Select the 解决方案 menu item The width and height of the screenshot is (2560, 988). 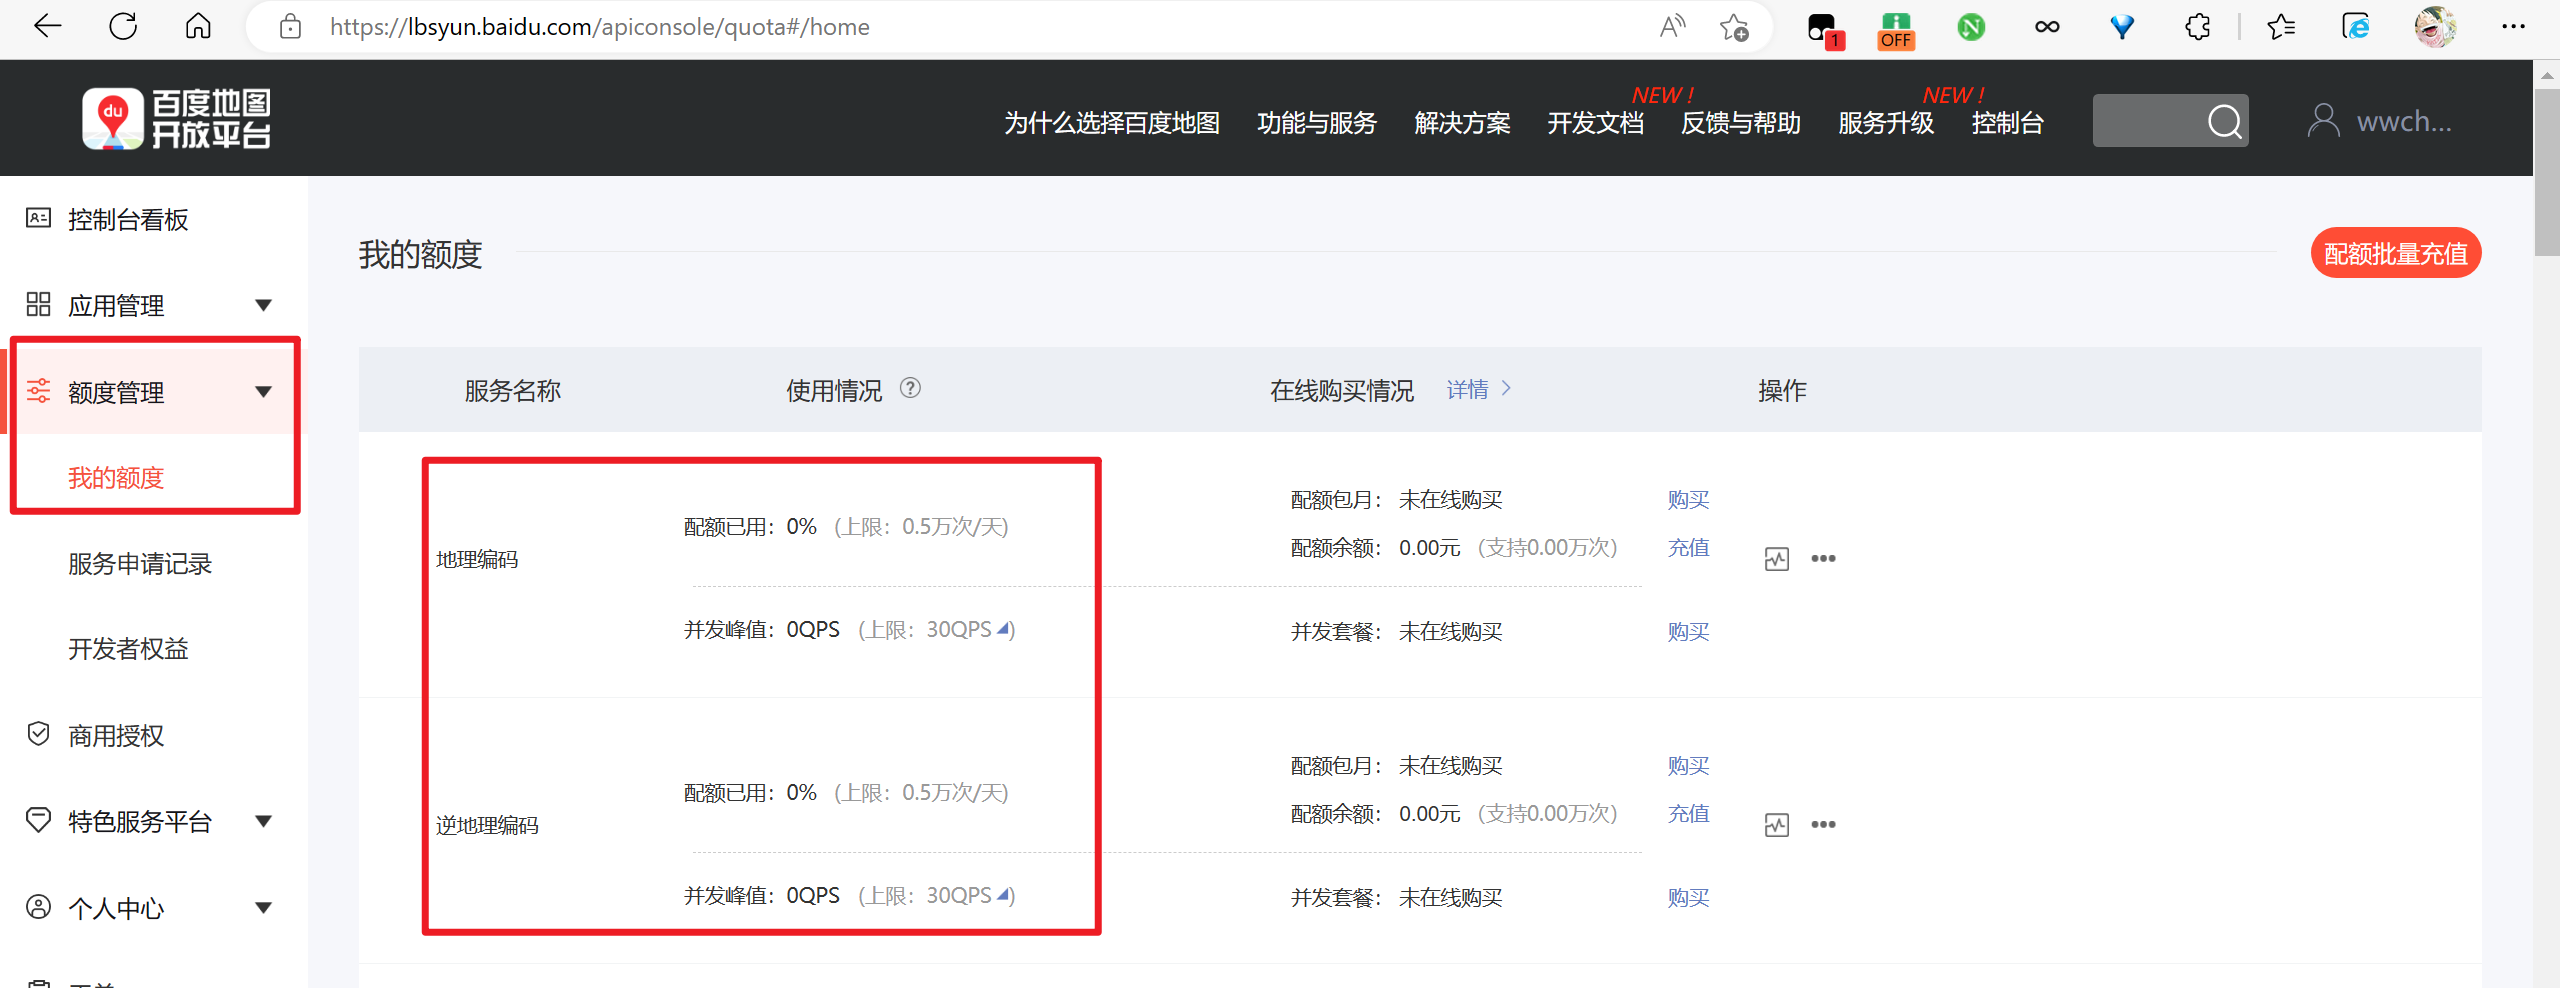(1462, 123)
